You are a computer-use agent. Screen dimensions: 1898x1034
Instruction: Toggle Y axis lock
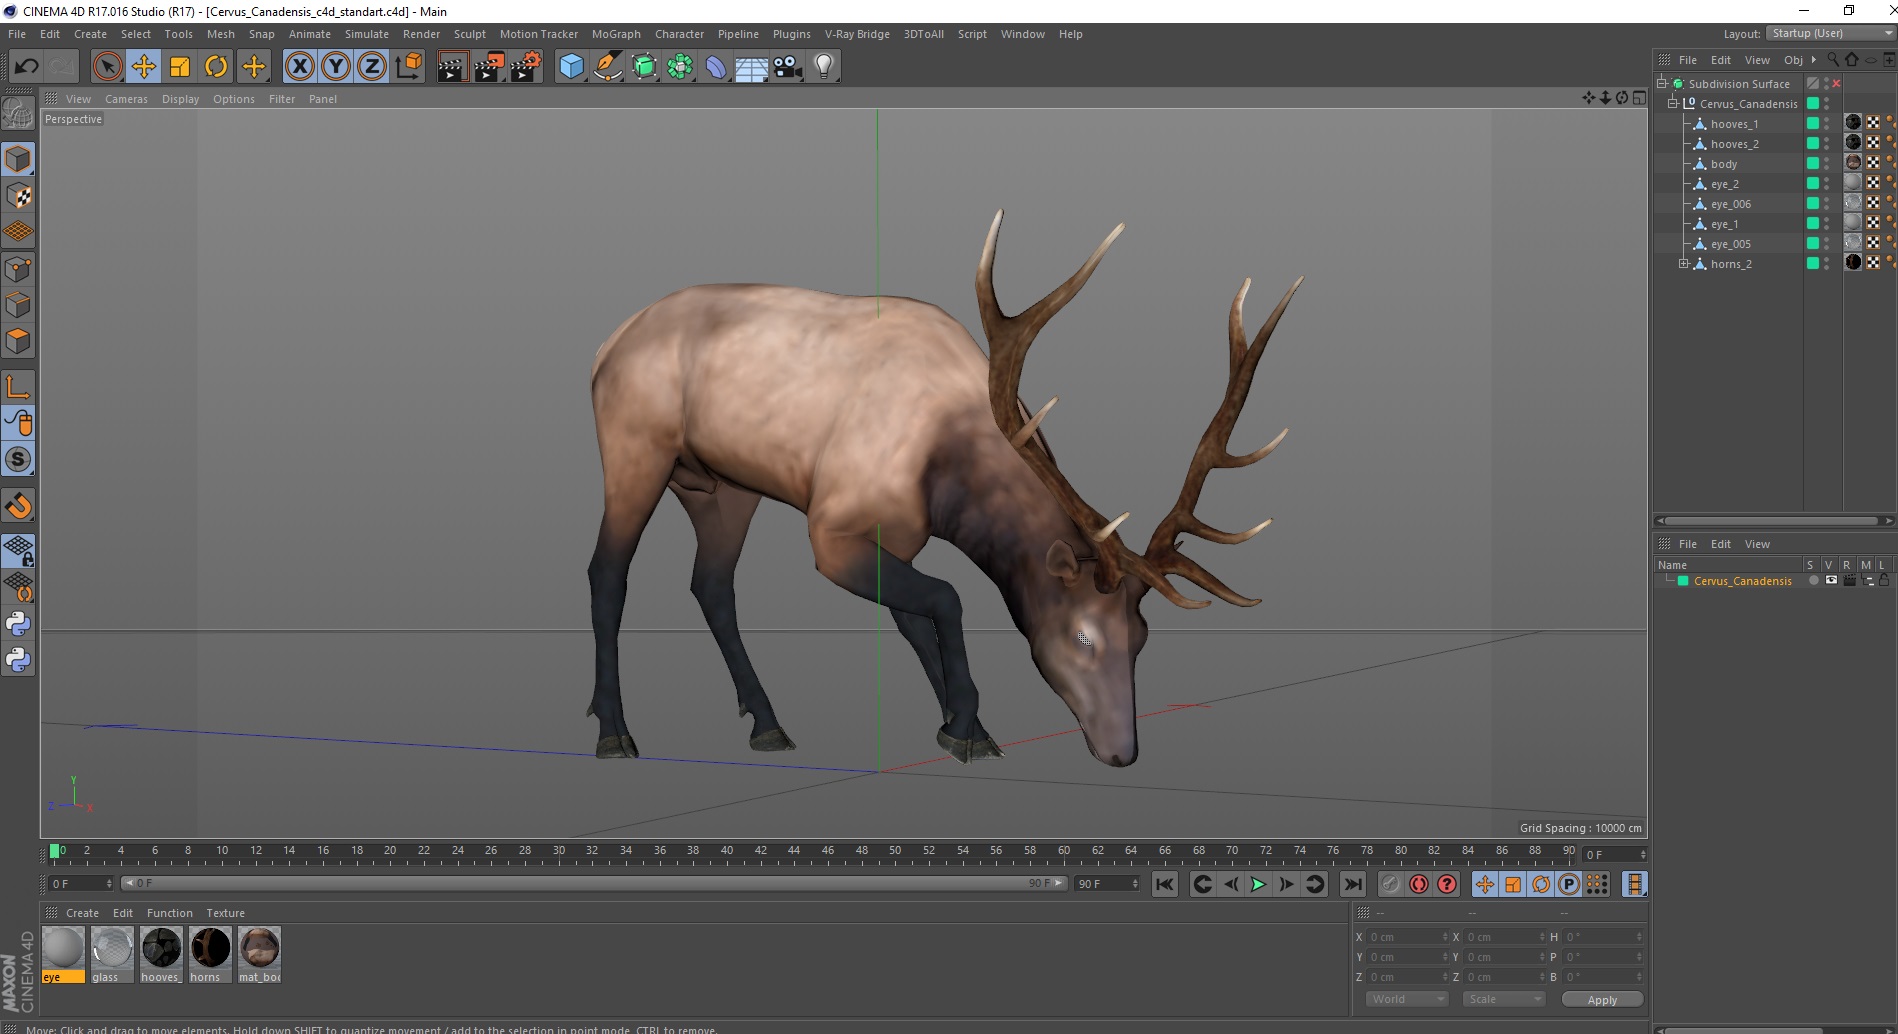click(336, 67)
